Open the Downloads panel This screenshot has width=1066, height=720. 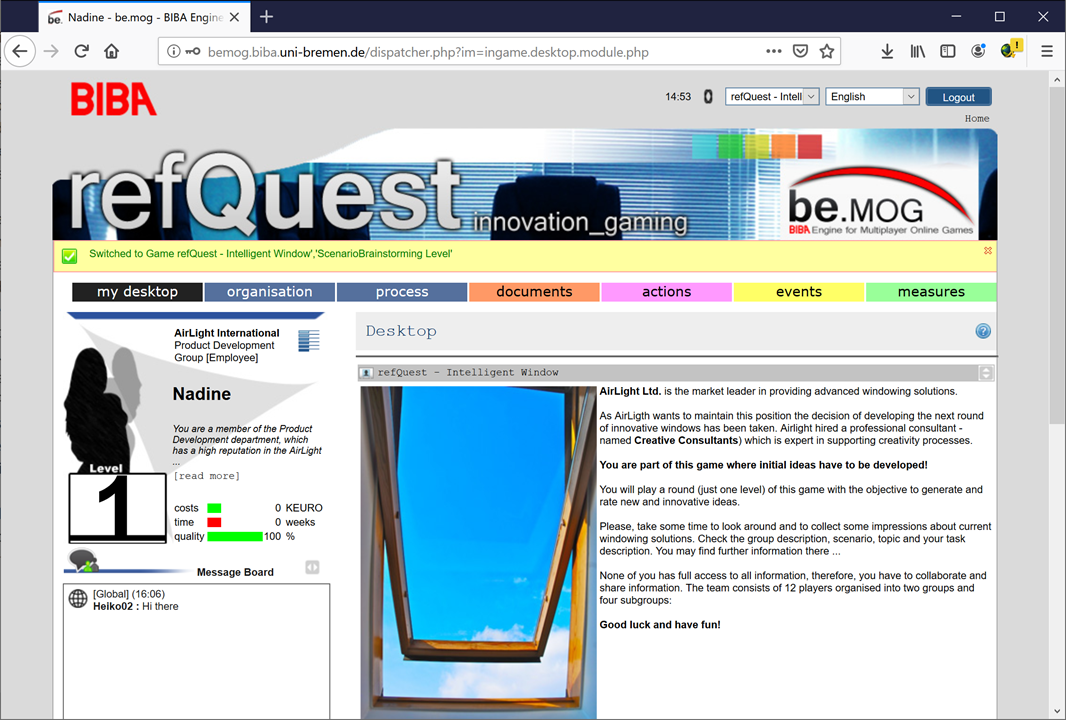tap(887, 52)
